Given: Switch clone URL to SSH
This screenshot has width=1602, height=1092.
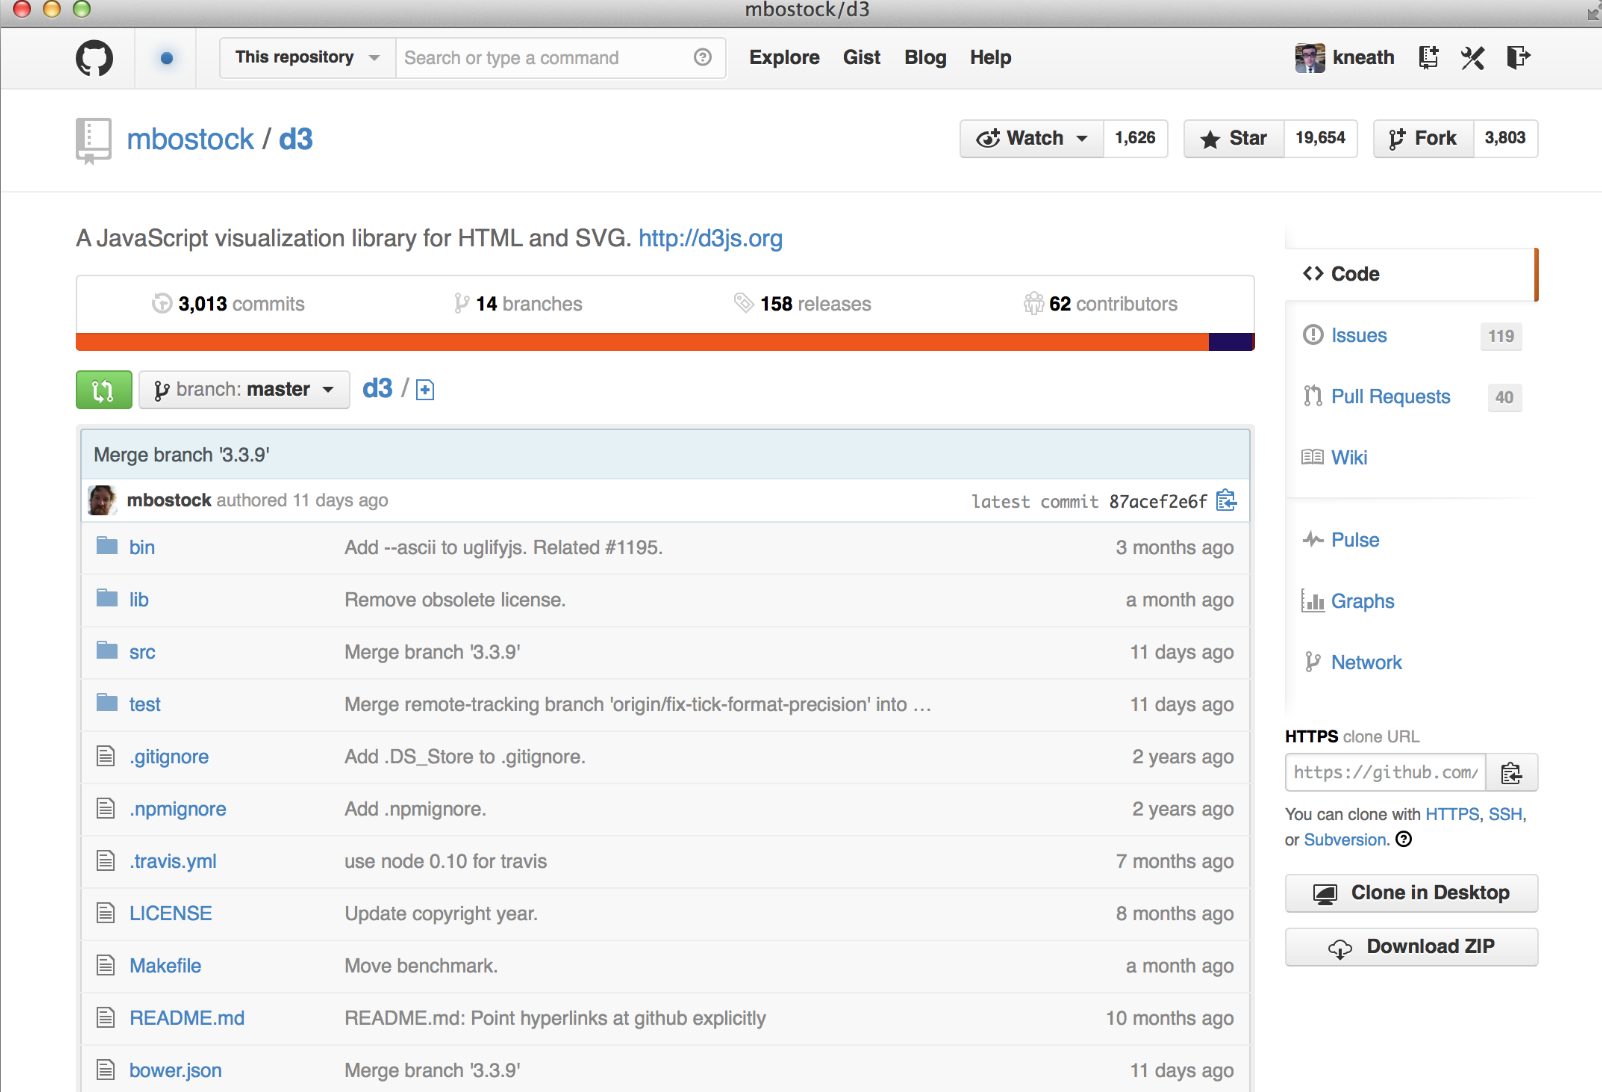Looking at the screenshot, I should tap(1505, 814).
